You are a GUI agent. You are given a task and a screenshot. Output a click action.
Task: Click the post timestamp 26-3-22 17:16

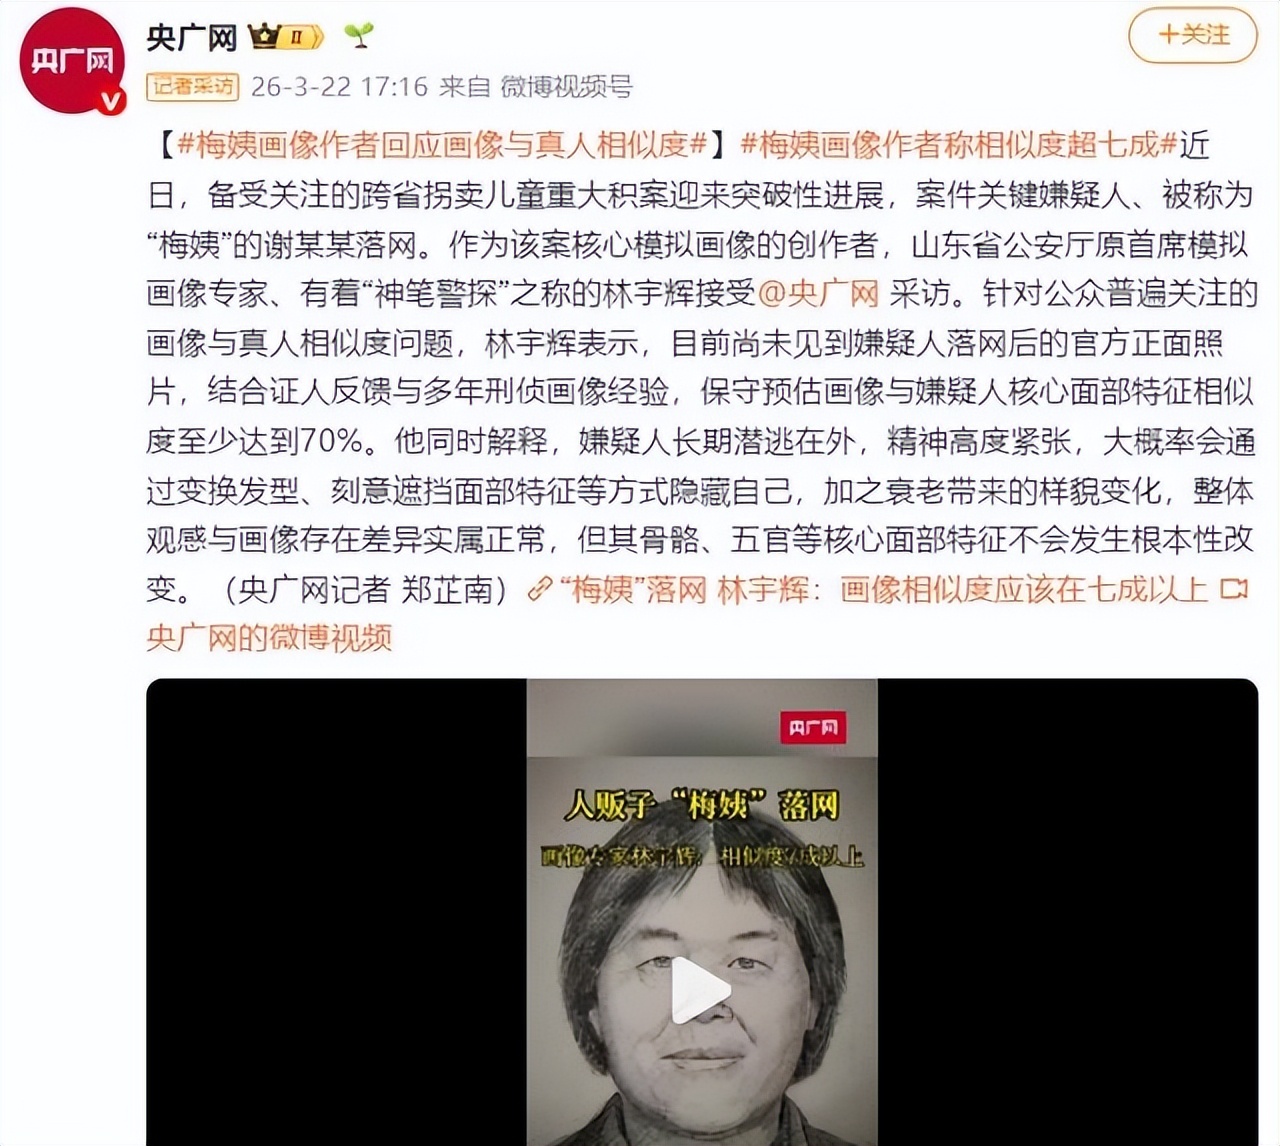tap(339, 87)
